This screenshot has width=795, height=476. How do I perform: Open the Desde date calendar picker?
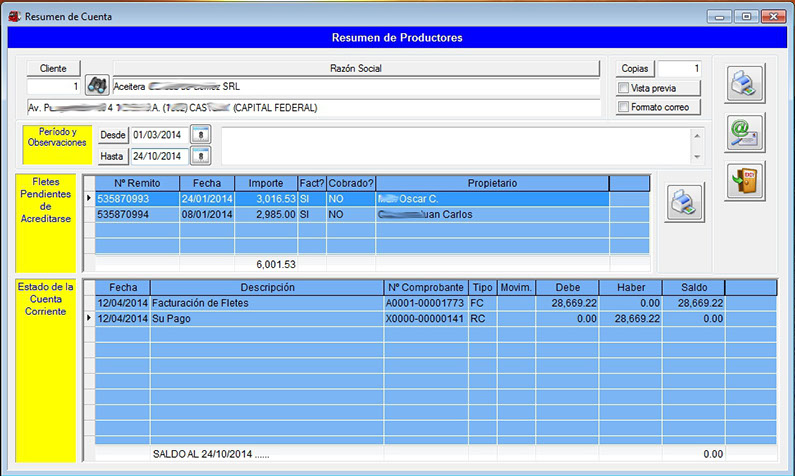pos(201,133)
